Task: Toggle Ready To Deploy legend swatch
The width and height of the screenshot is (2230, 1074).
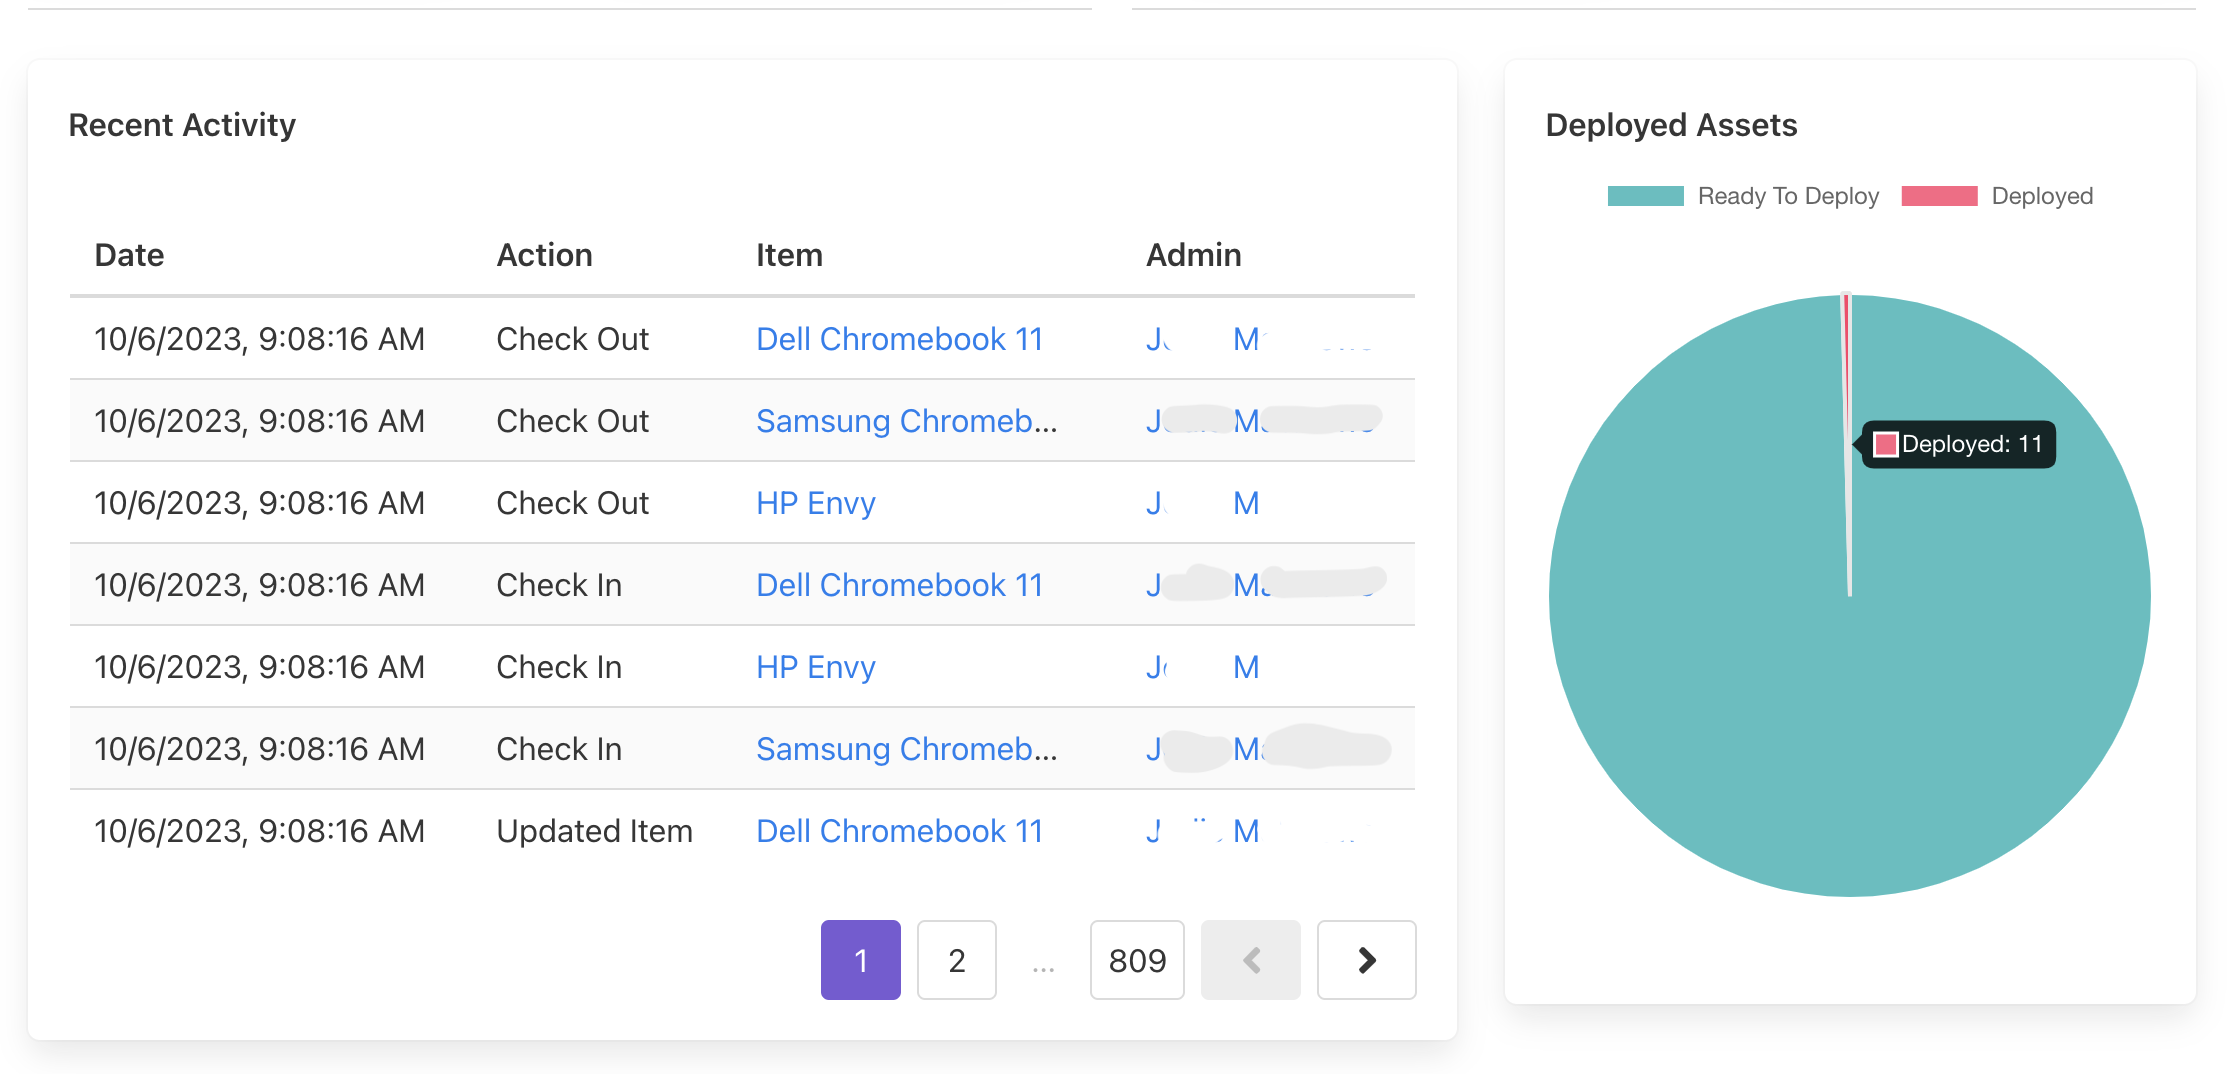Action: click(x=1645, y=196)
